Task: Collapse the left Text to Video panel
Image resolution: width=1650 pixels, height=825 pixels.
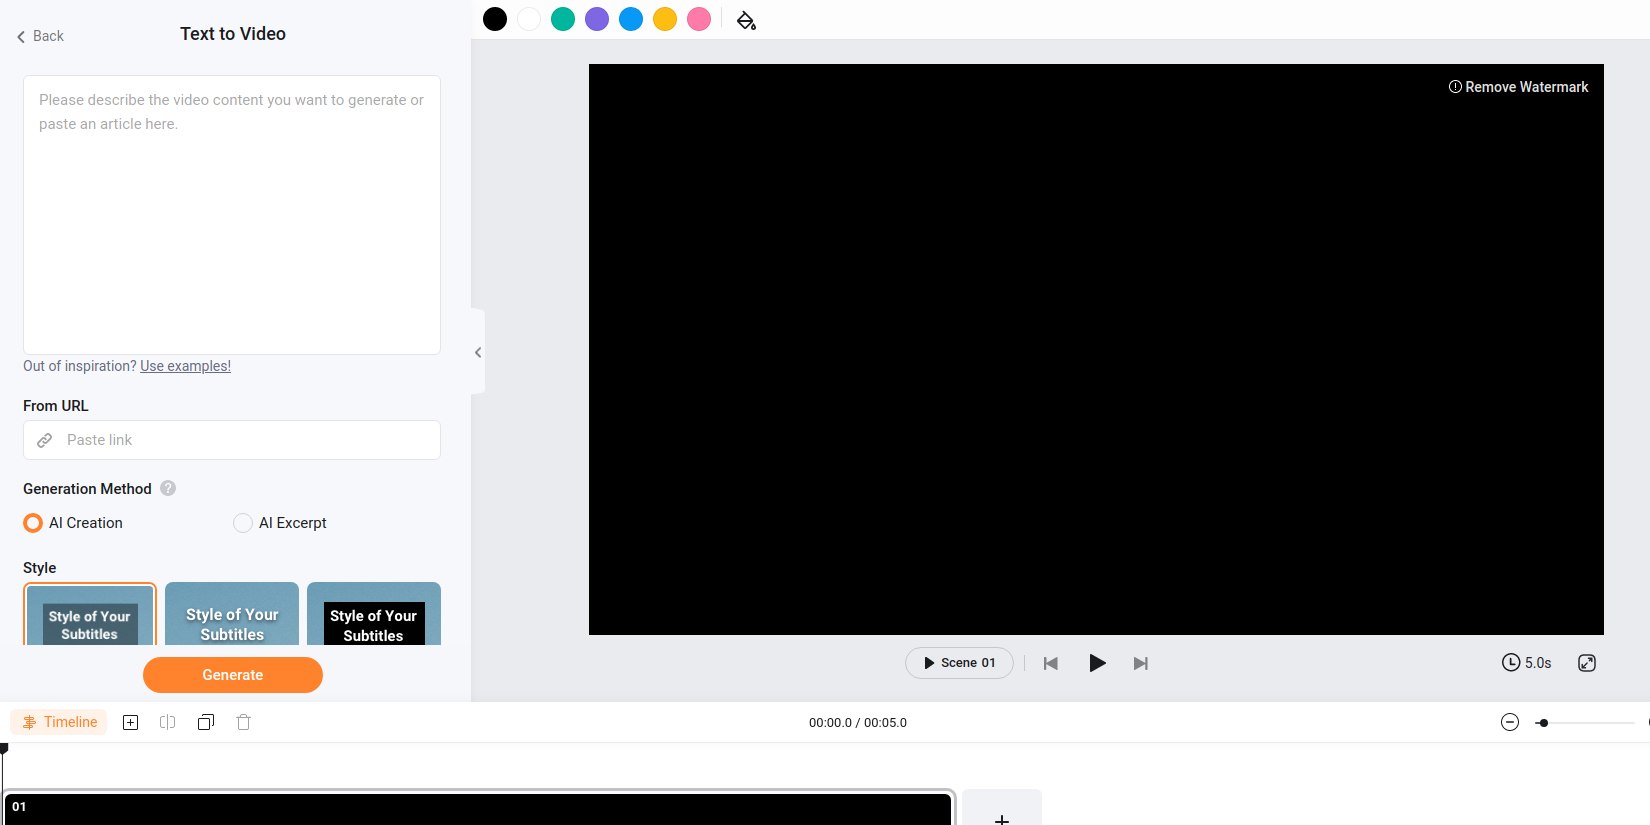Action: coord(478,352)
